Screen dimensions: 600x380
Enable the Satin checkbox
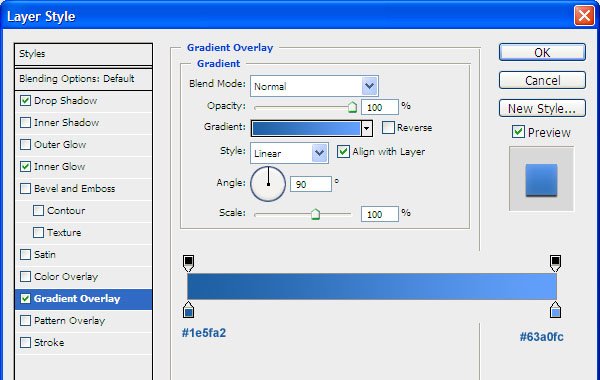25,254
